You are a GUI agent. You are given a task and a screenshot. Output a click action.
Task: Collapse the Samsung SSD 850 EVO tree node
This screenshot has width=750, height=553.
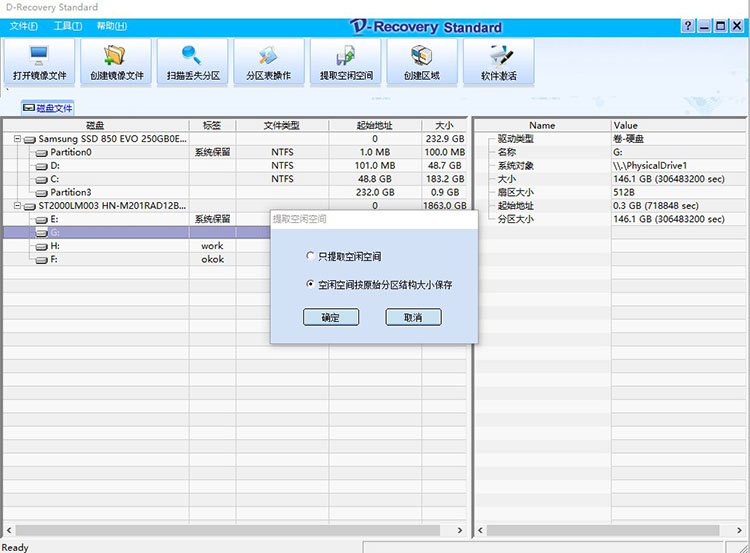click(17, 139)
